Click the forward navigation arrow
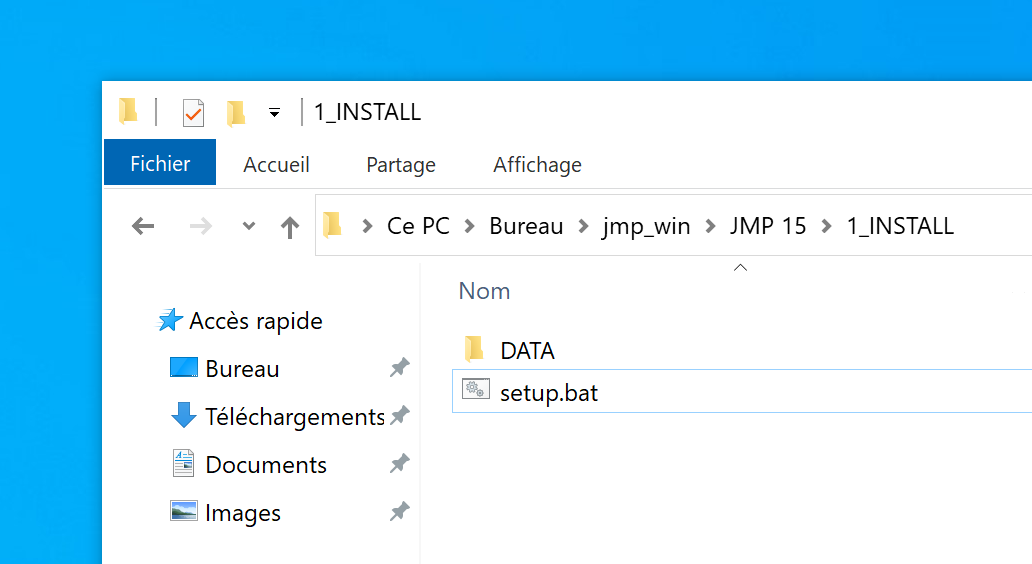1032x564 pixels. coord(201,227)
